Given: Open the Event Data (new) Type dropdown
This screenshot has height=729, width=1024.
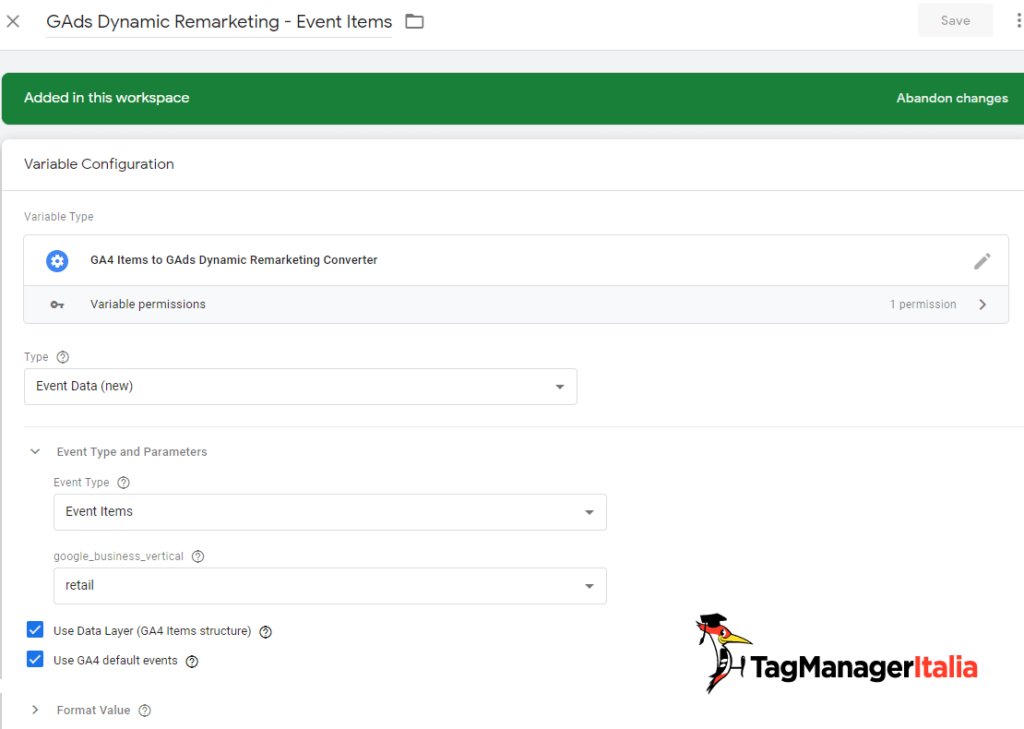Looking at the screenshot, I should pos(300,387).
